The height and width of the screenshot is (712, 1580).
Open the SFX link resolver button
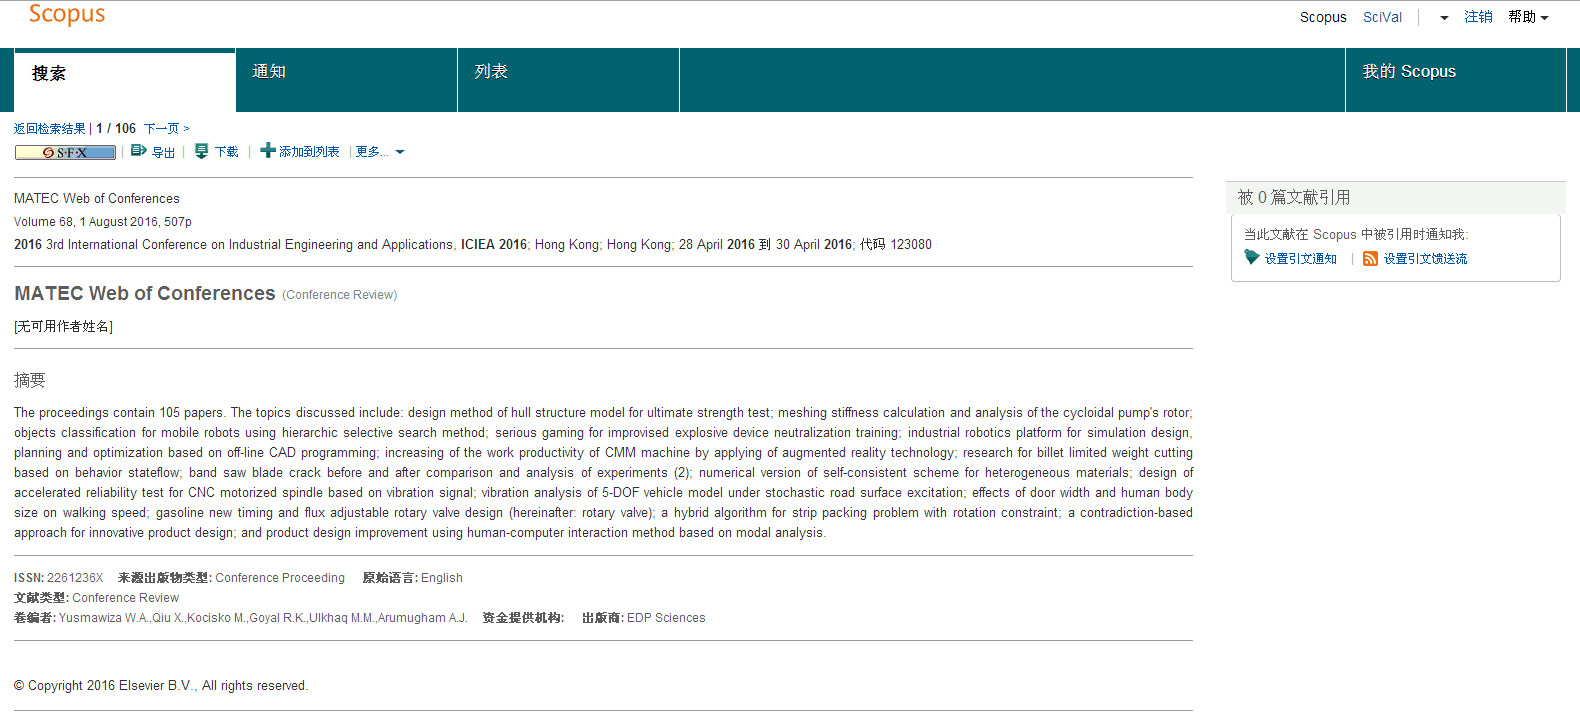point(65,153)
